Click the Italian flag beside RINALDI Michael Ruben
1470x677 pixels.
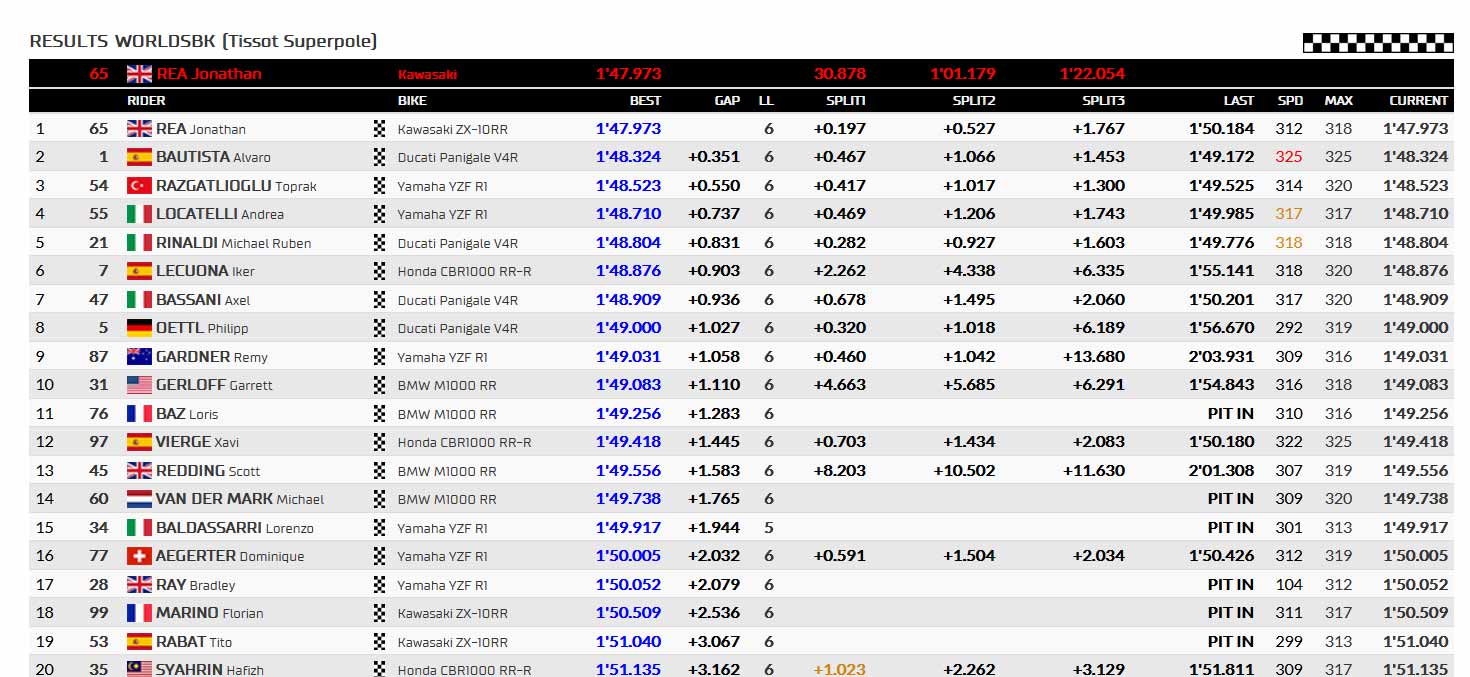pyautogui.click(x=139, y=242)
